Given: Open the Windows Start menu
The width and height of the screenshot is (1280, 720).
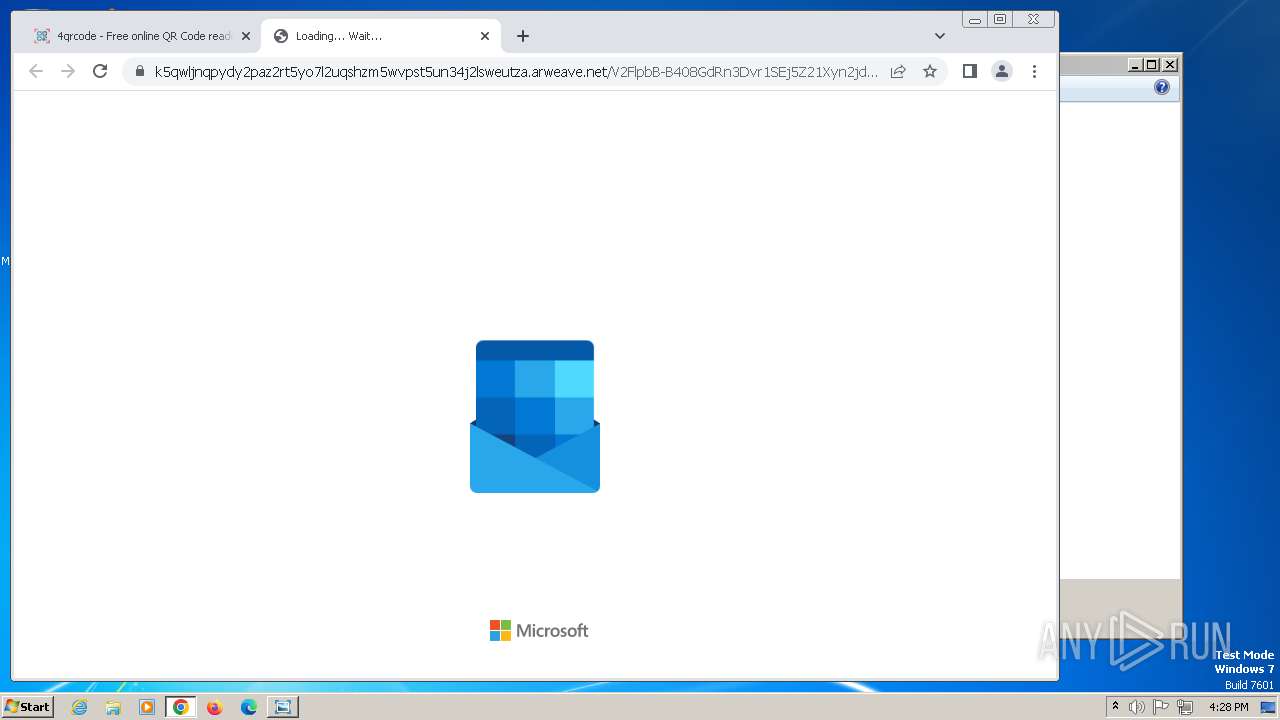Looking at the screenshot, I should tap(27, 706).
